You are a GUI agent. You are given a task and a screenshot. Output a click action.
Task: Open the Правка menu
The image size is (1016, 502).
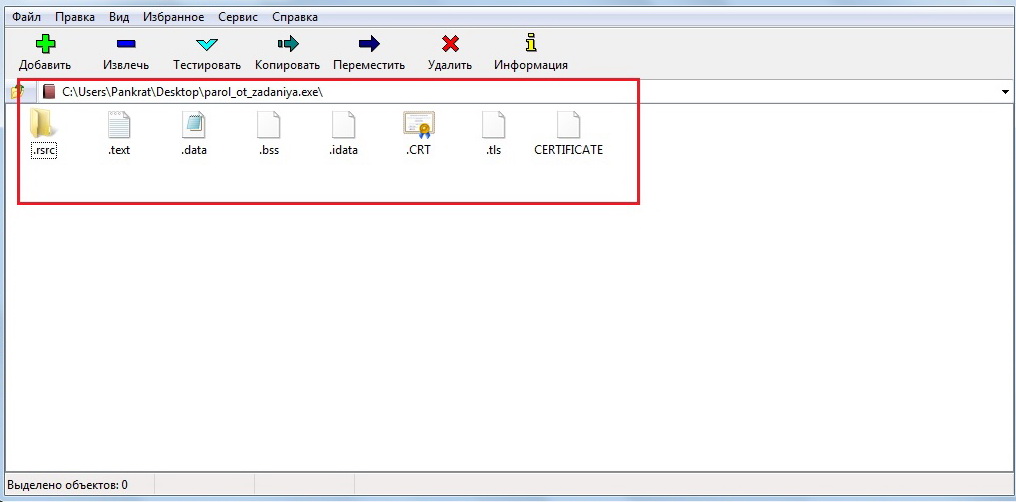coord(75,17)
